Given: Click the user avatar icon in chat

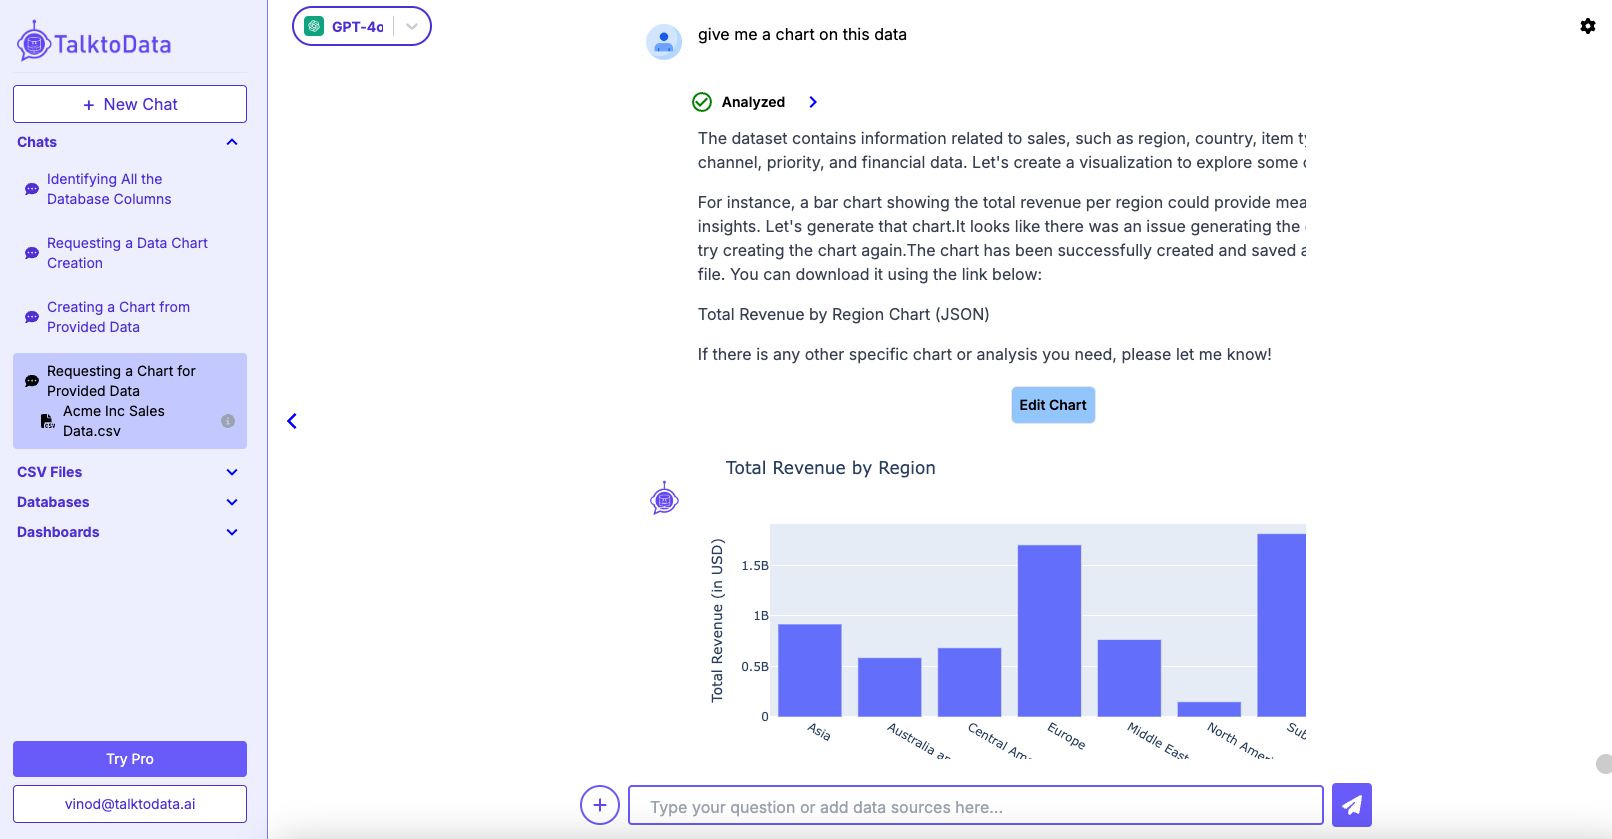Looking at the screenshot, I should (x=664, y=42).
